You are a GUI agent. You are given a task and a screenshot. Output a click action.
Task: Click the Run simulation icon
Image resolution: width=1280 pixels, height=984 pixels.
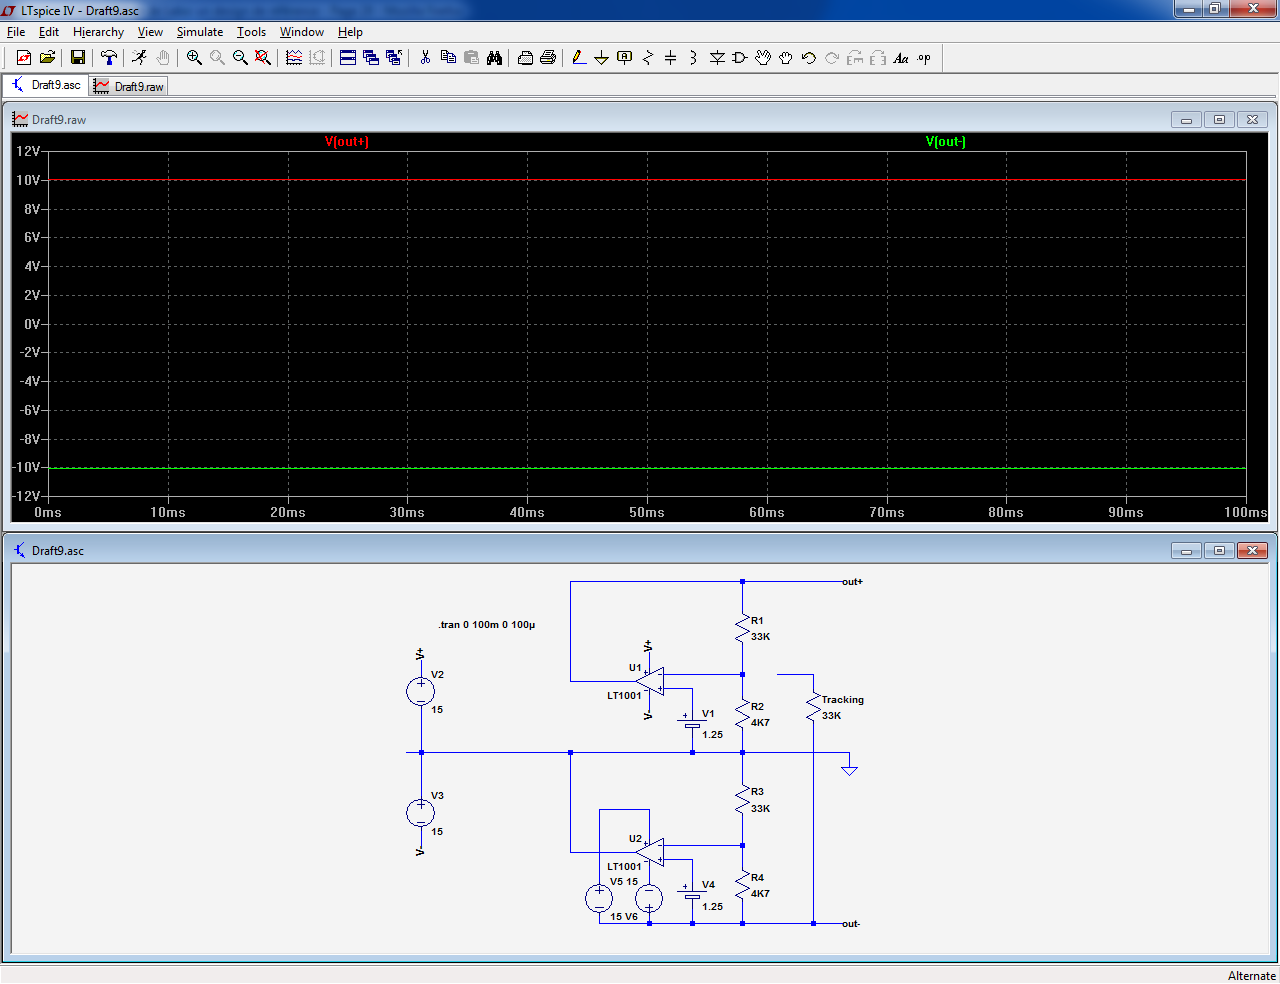(139, 58)
